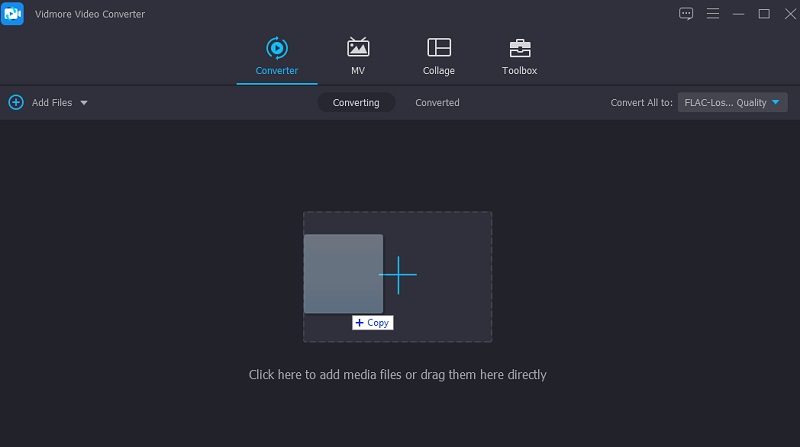Image resolution: width=800 pixels, height=447 pixels.
Task: Expand the Add Files dropdown arrow
Action: [x=84, y=103]
